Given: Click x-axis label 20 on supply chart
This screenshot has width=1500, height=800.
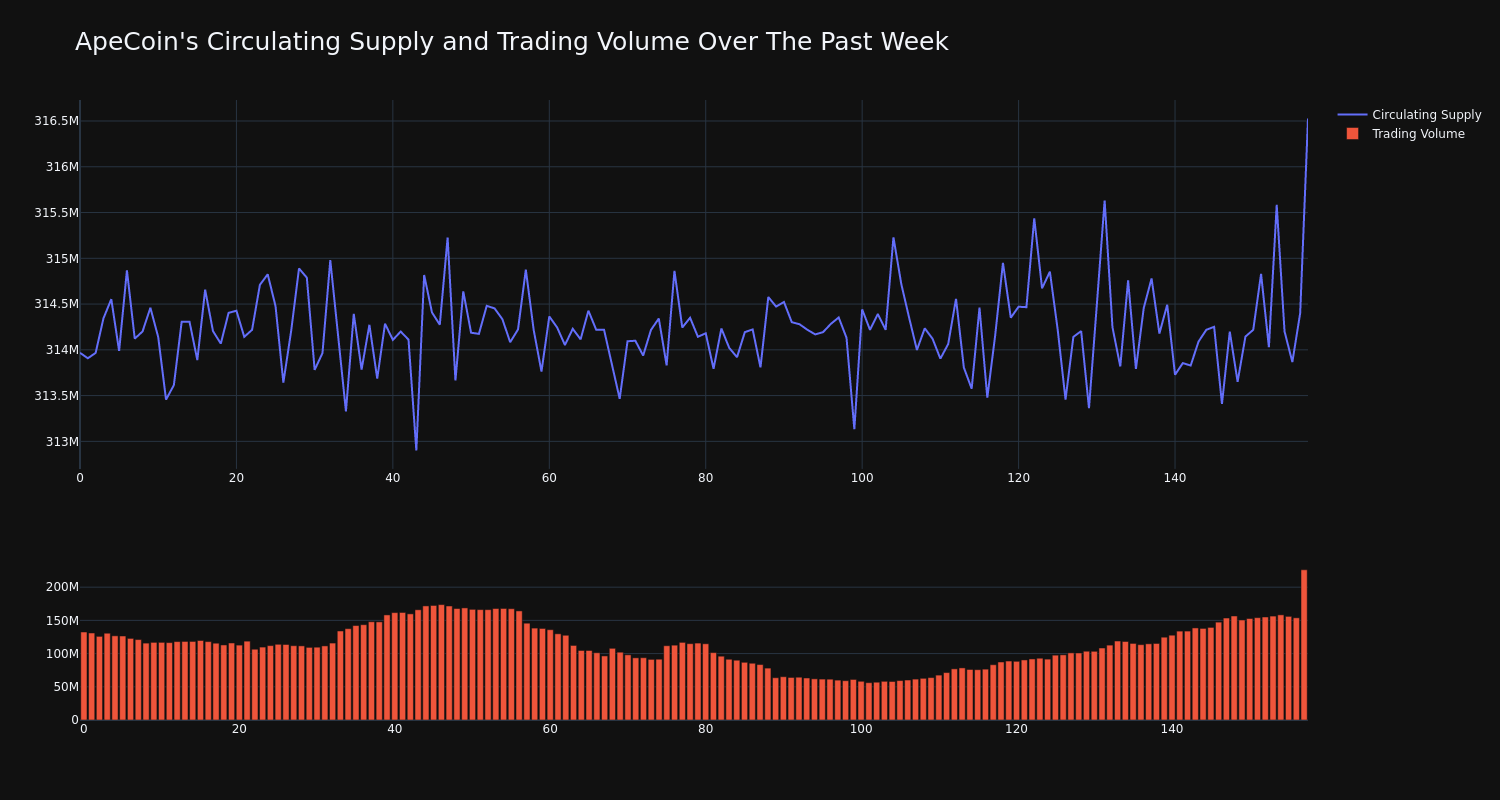Looking at the screenshot, I should (236, 478).
